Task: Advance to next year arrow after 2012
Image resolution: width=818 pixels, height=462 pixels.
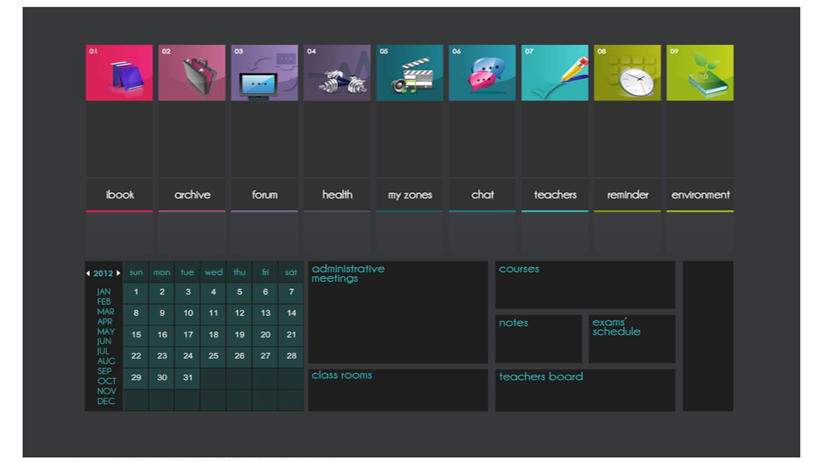Action: [119, 273]
